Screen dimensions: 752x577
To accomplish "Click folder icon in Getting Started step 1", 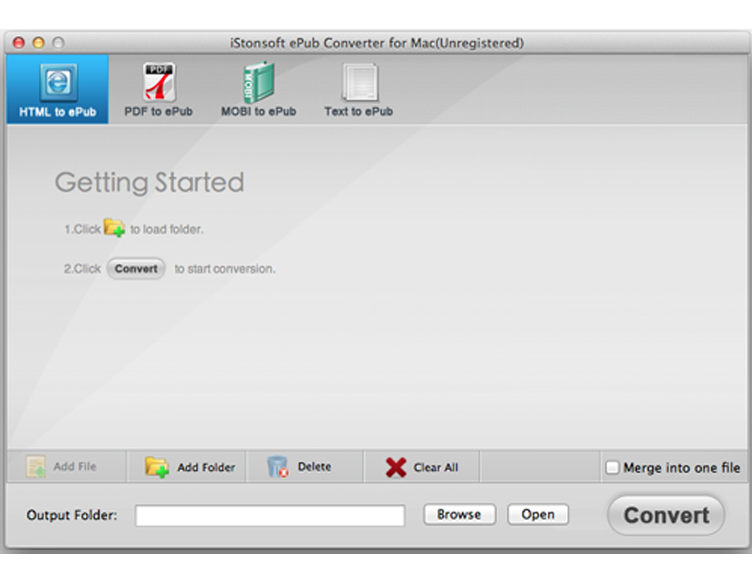I will (x=115, y=227).
